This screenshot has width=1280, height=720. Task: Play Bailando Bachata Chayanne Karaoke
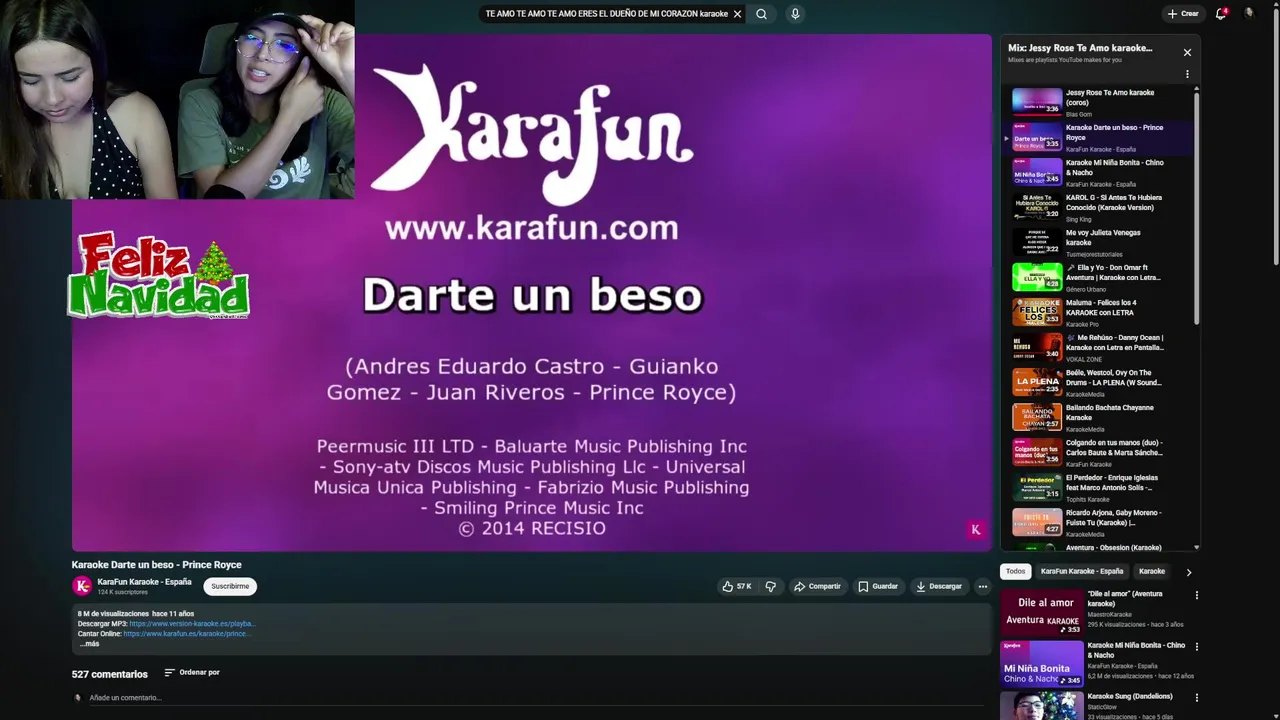pyautogui.click(x=1098, y=418)
